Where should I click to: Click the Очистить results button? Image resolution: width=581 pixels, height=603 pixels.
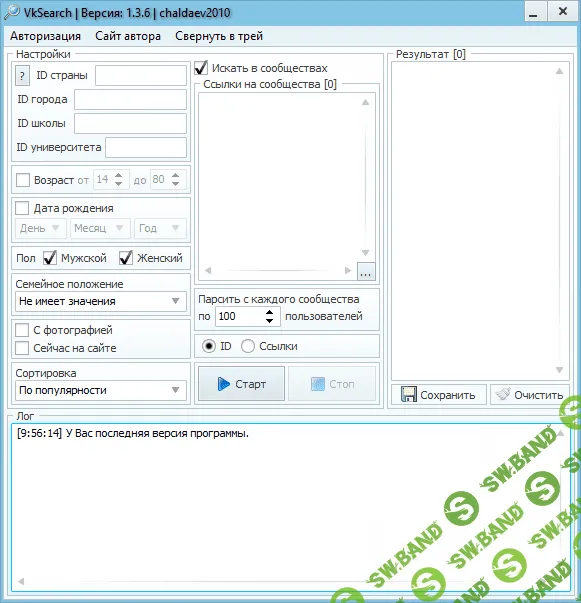click(x=530, y=395)
